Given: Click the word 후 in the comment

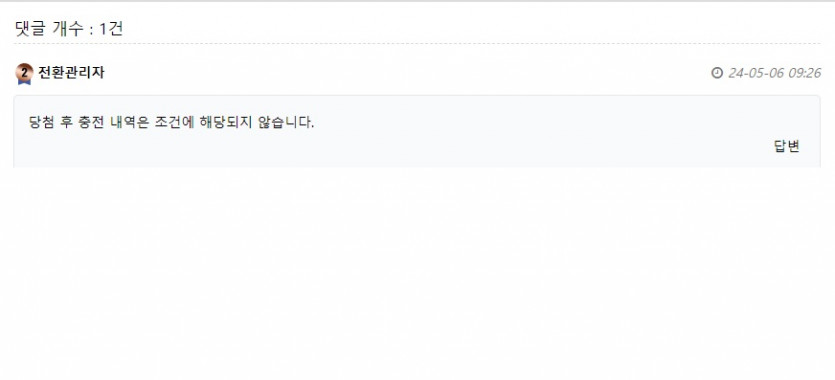Looking at the screenshot, I should (66, 122).
